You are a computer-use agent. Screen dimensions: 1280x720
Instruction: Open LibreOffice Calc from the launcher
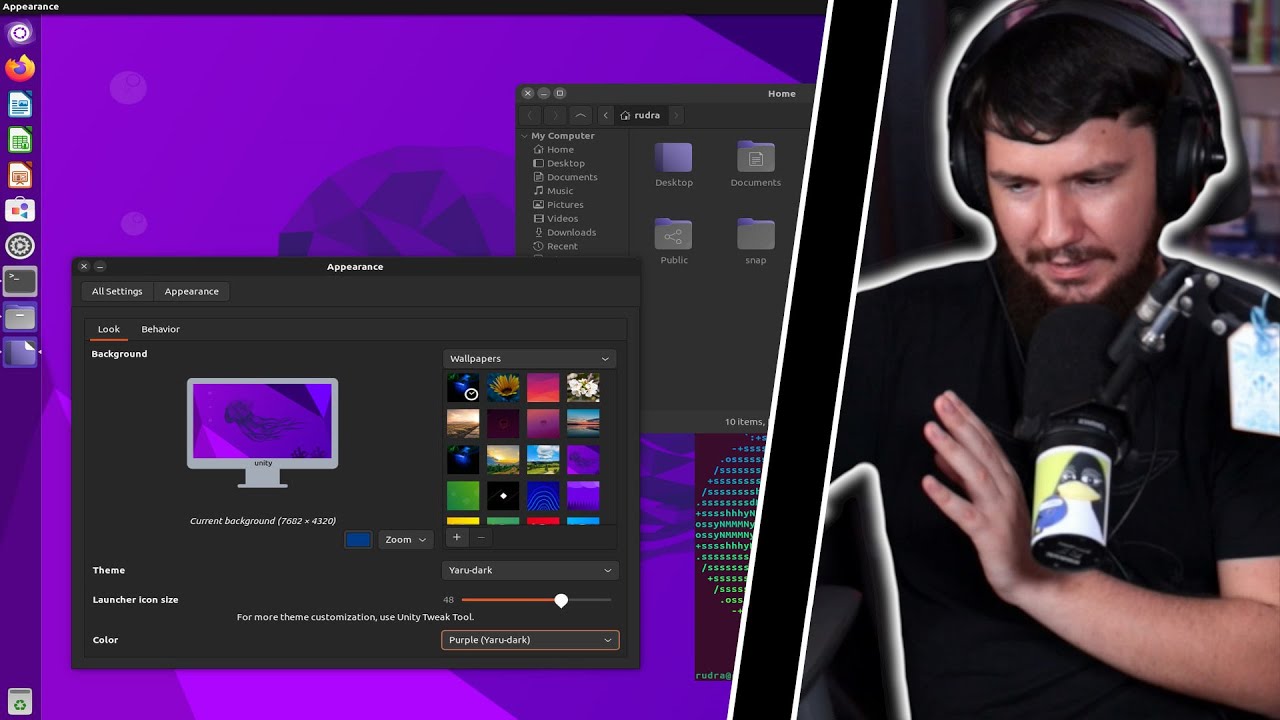pyautogui.click(x=20, y=140)
